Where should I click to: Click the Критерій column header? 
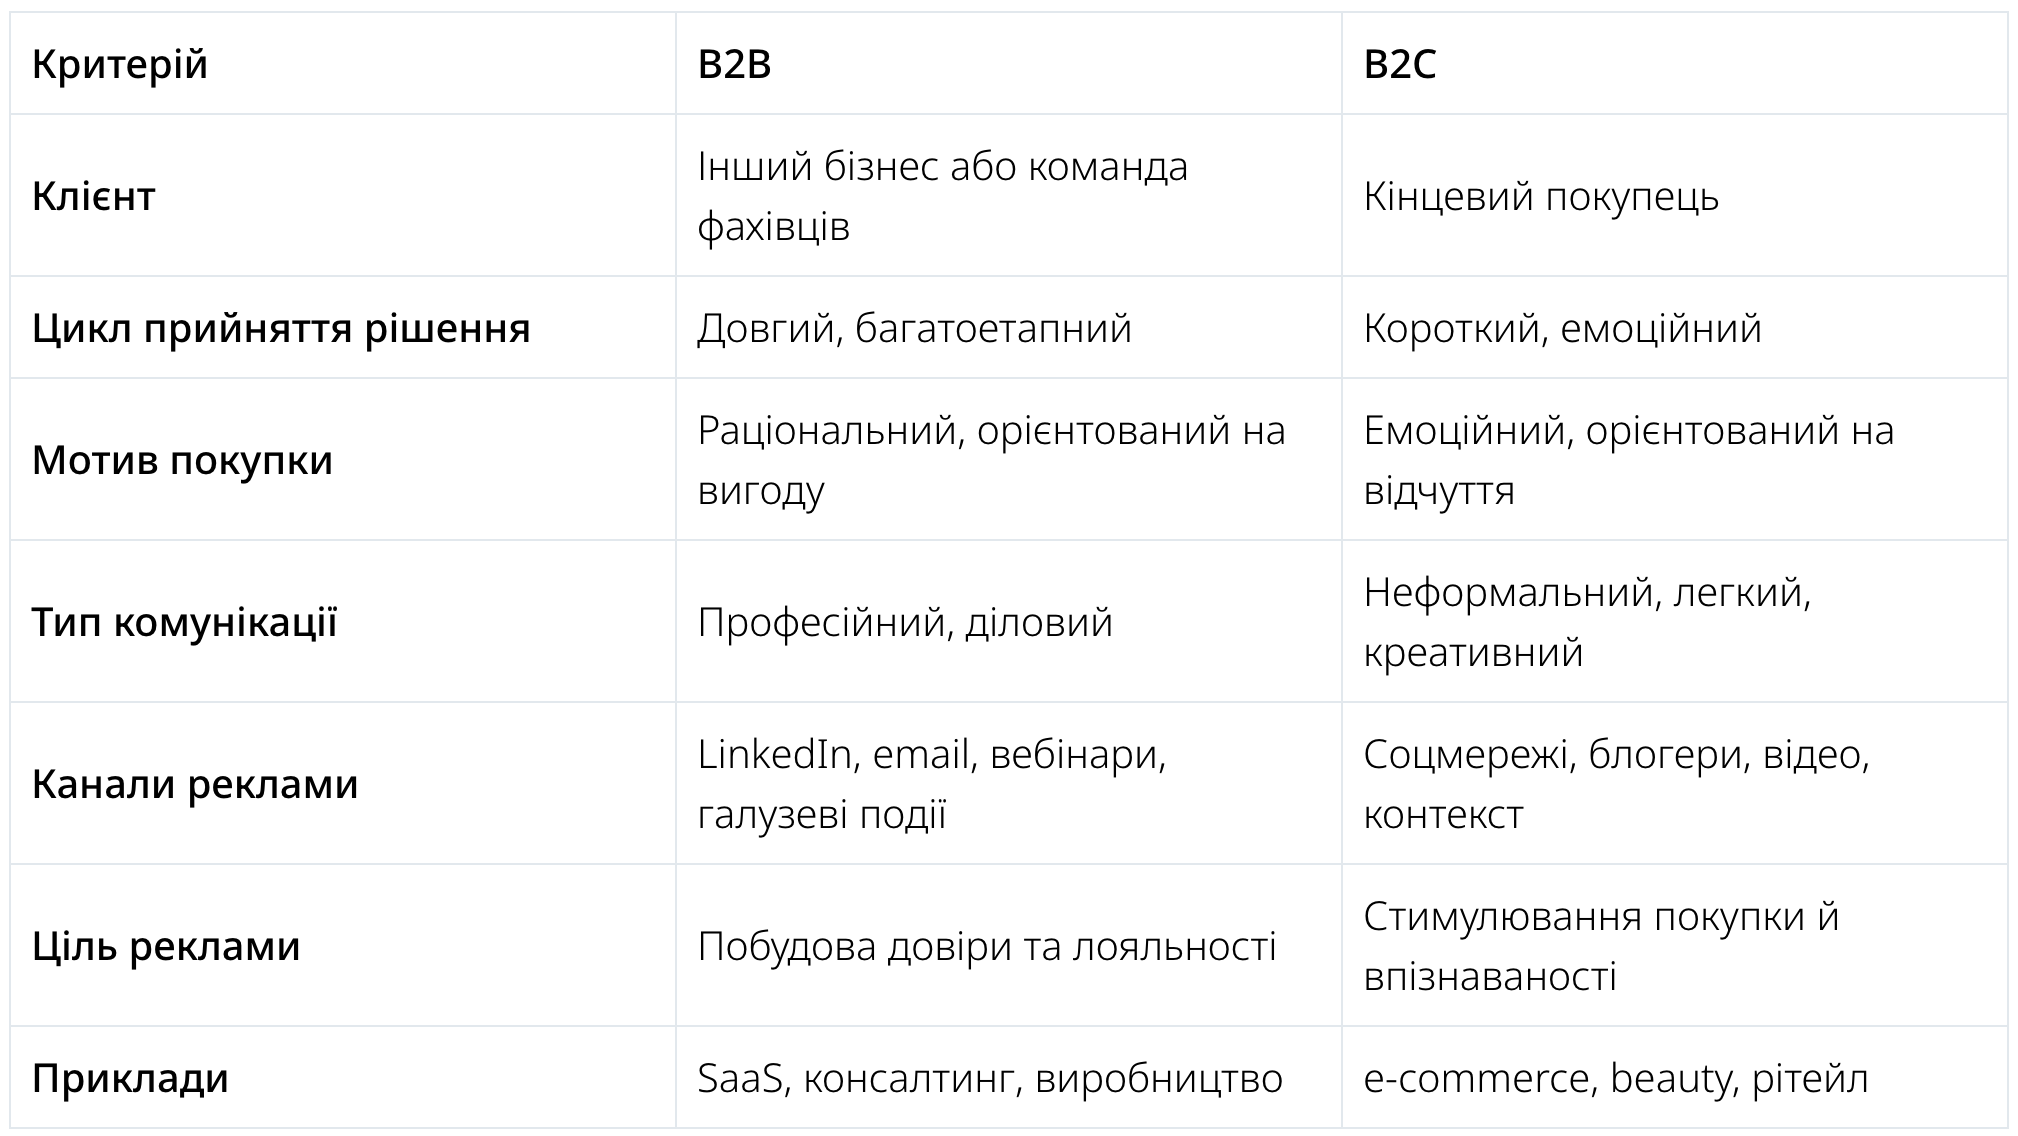tap(120, 65)
